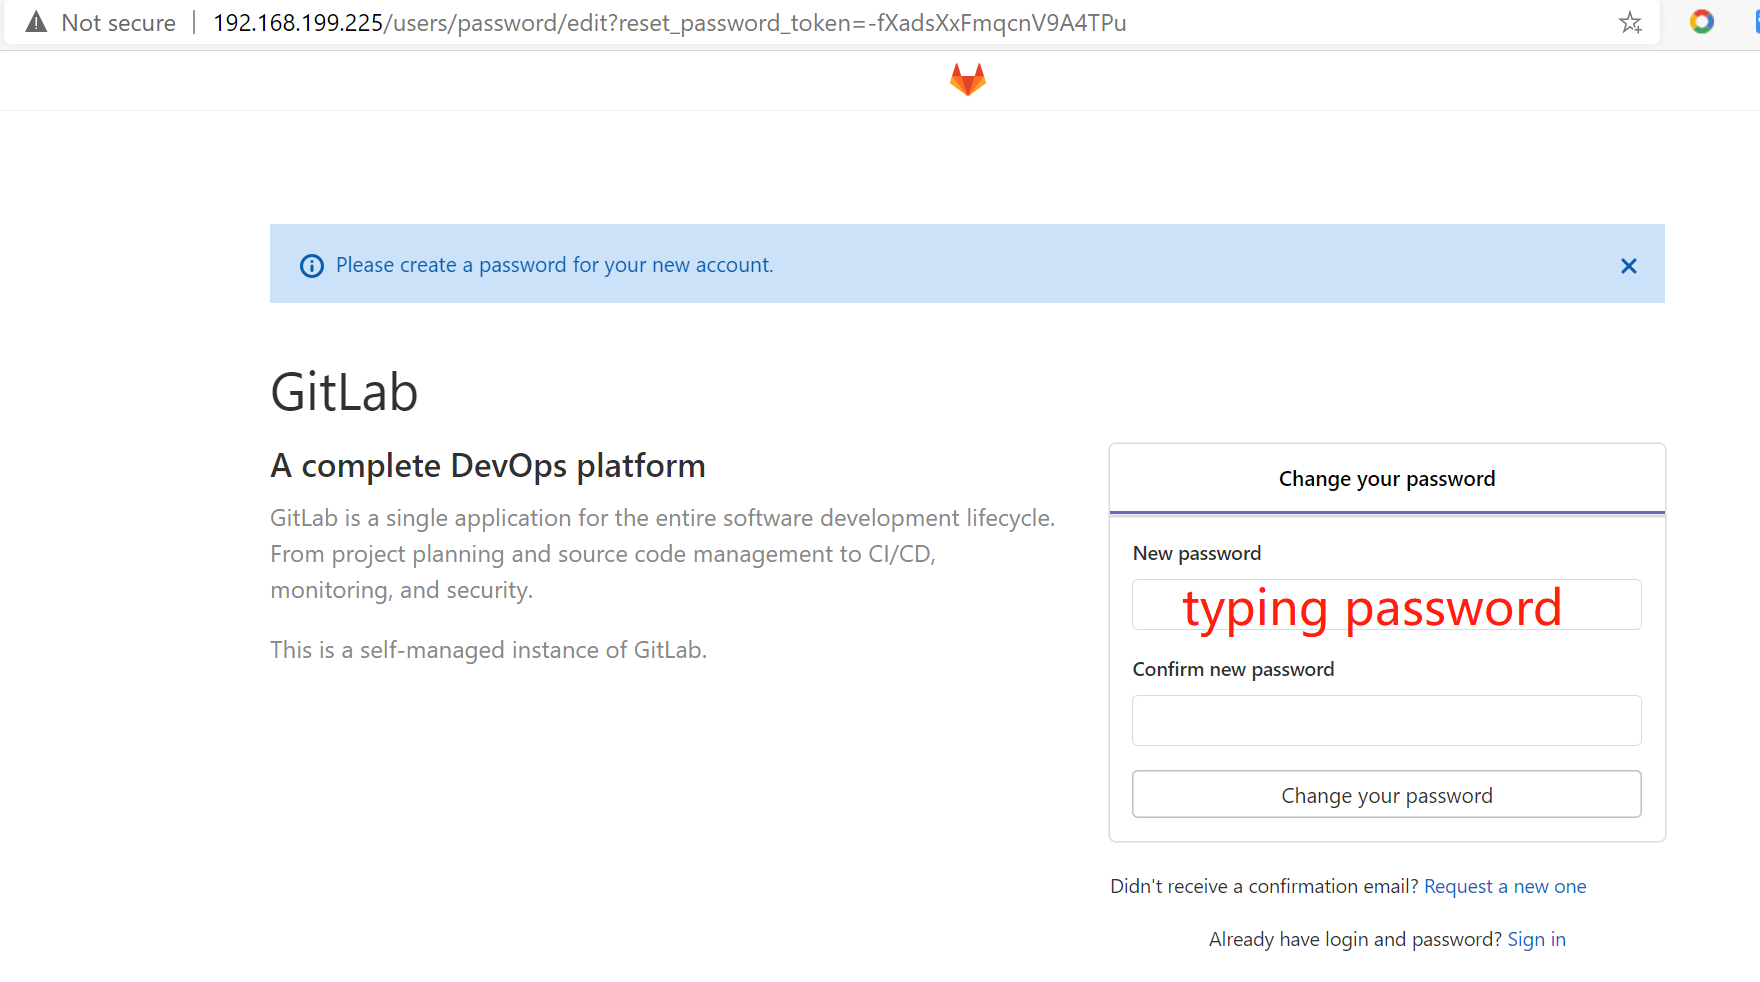This screenshot has width=1760, height=982.
Task: Click the Confirm new password label
Action: 1232,669
